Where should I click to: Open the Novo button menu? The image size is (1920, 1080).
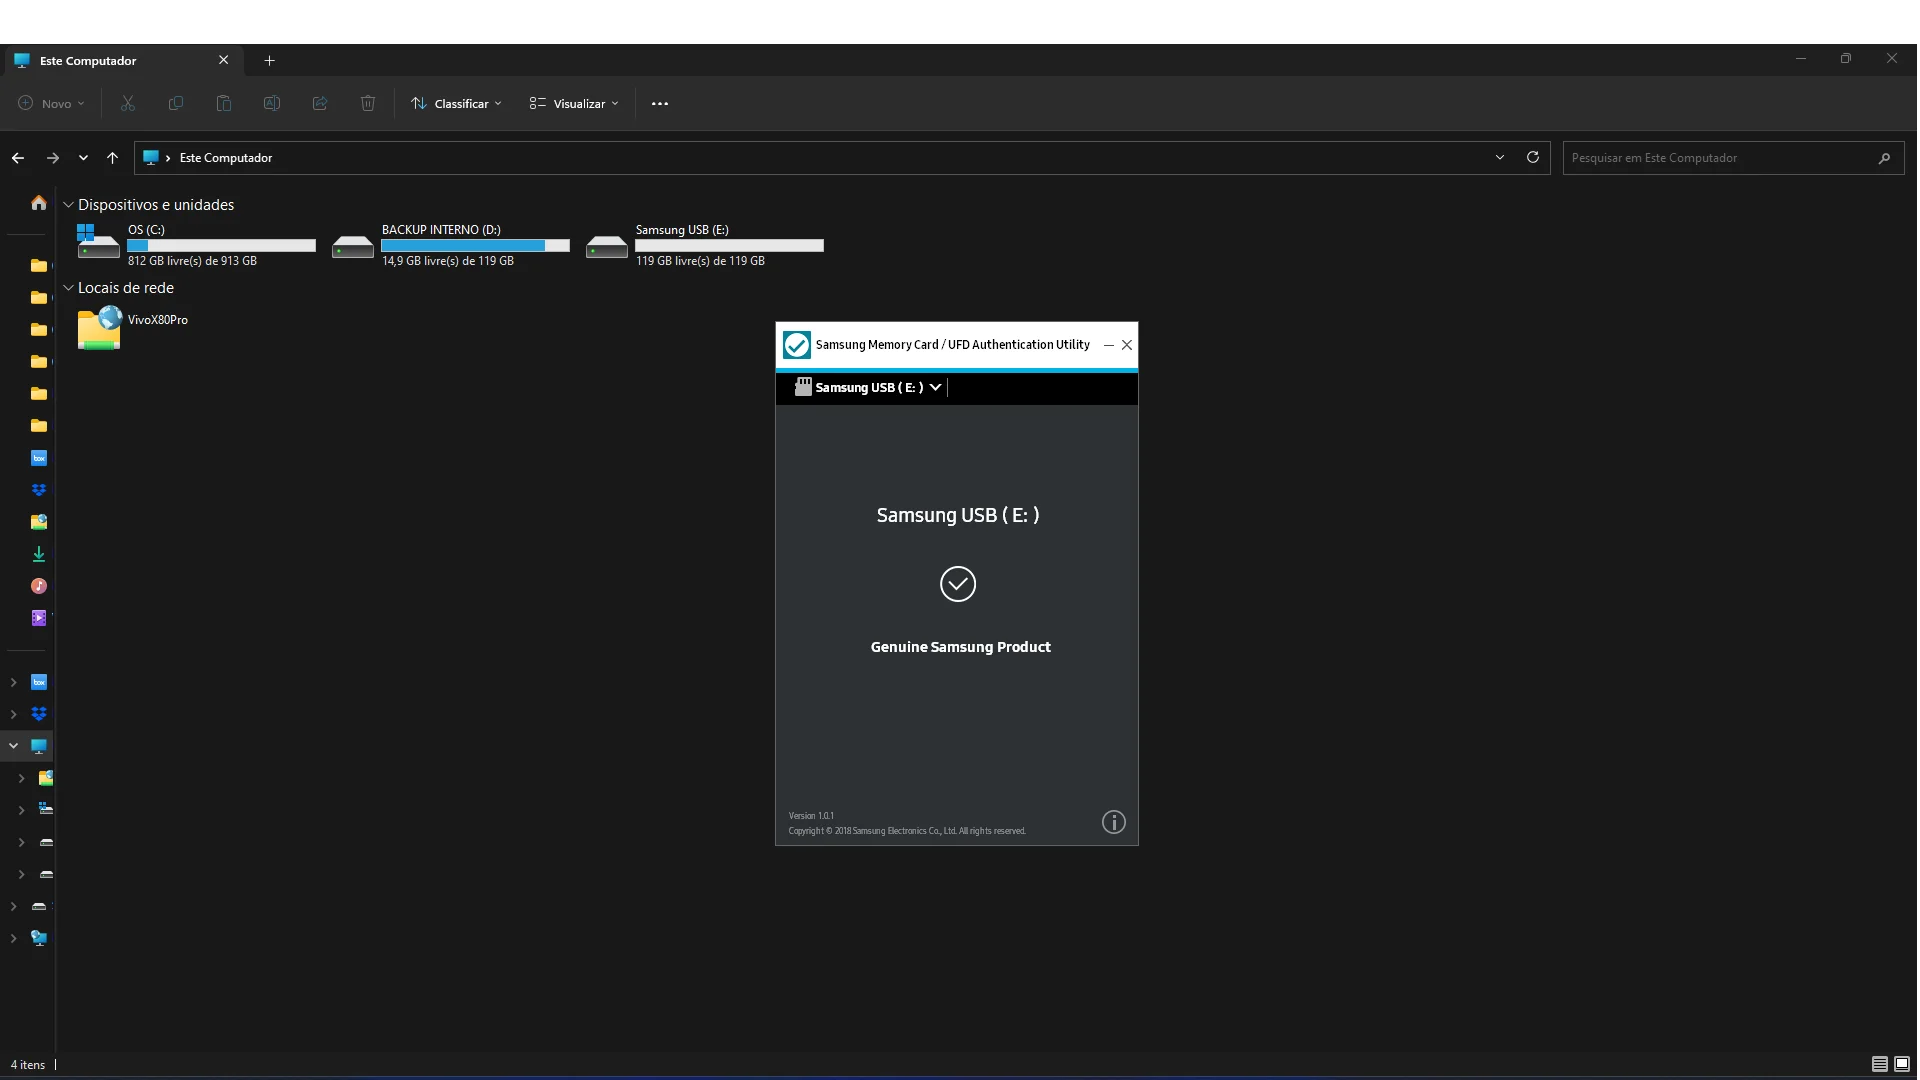(52, 103)
